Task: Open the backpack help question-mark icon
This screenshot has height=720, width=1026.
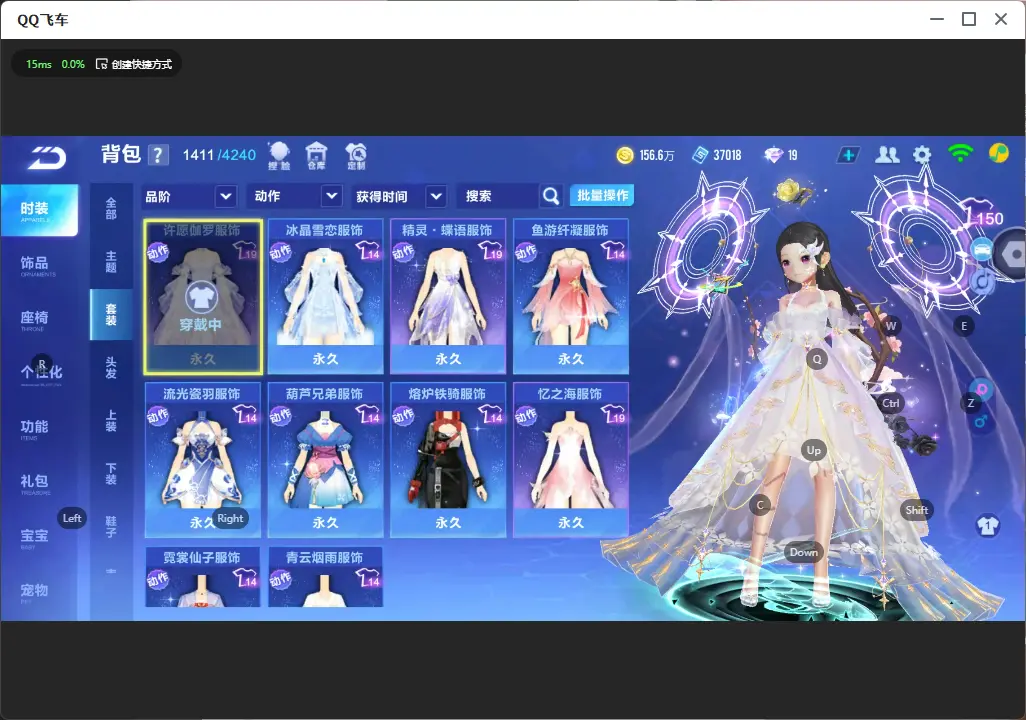Action: pos(158,155)
